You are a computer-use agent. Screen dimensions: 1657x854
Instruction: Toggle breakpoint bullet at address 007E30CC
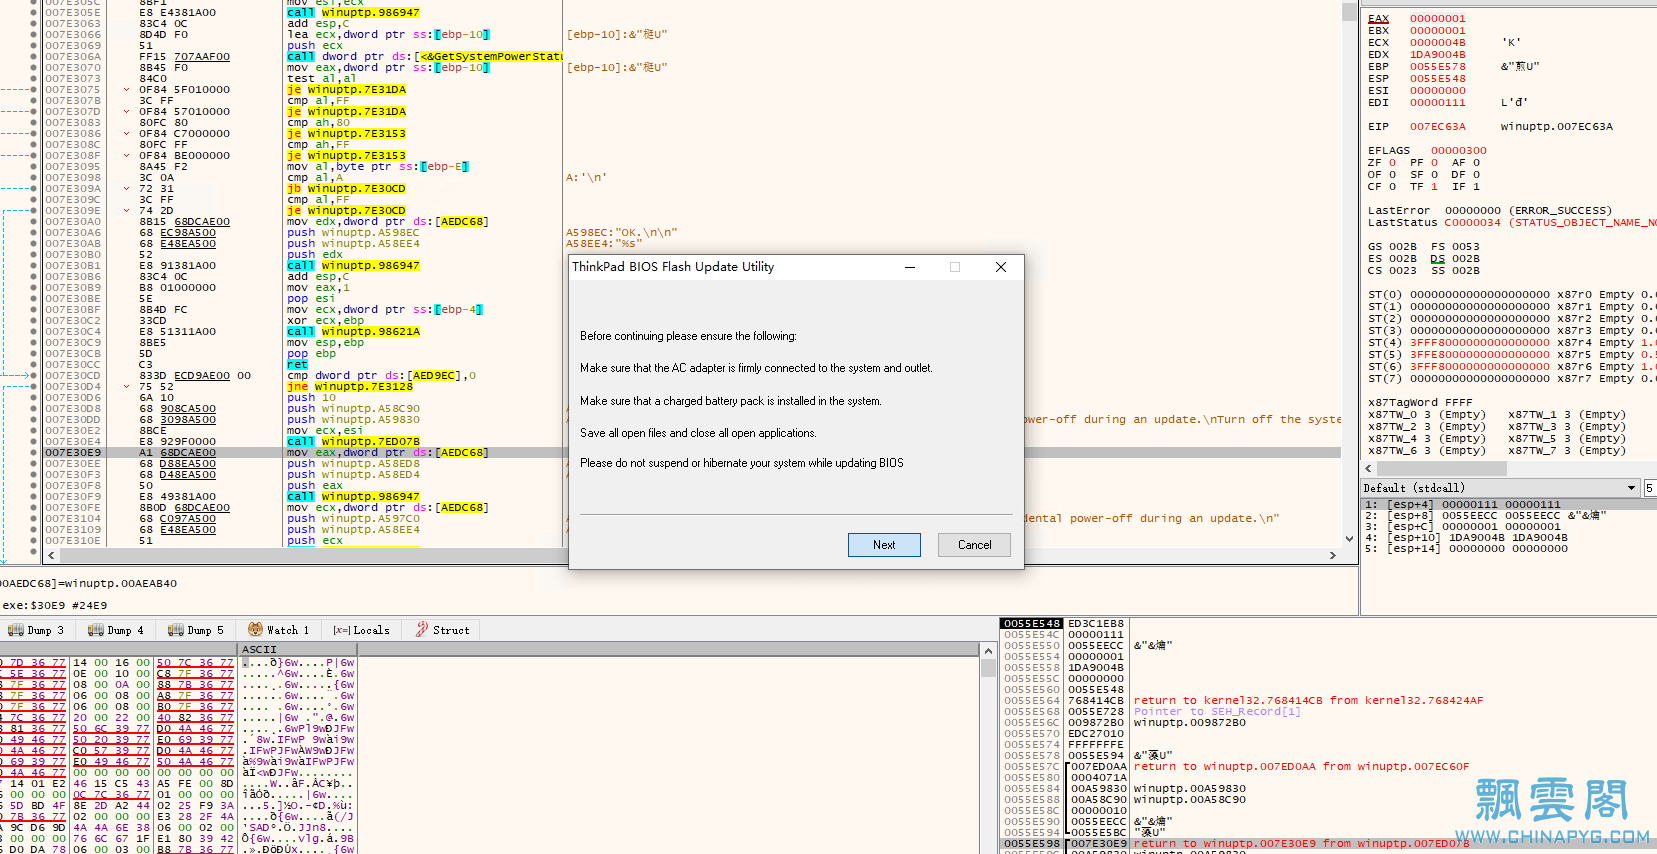click(34, 365)
